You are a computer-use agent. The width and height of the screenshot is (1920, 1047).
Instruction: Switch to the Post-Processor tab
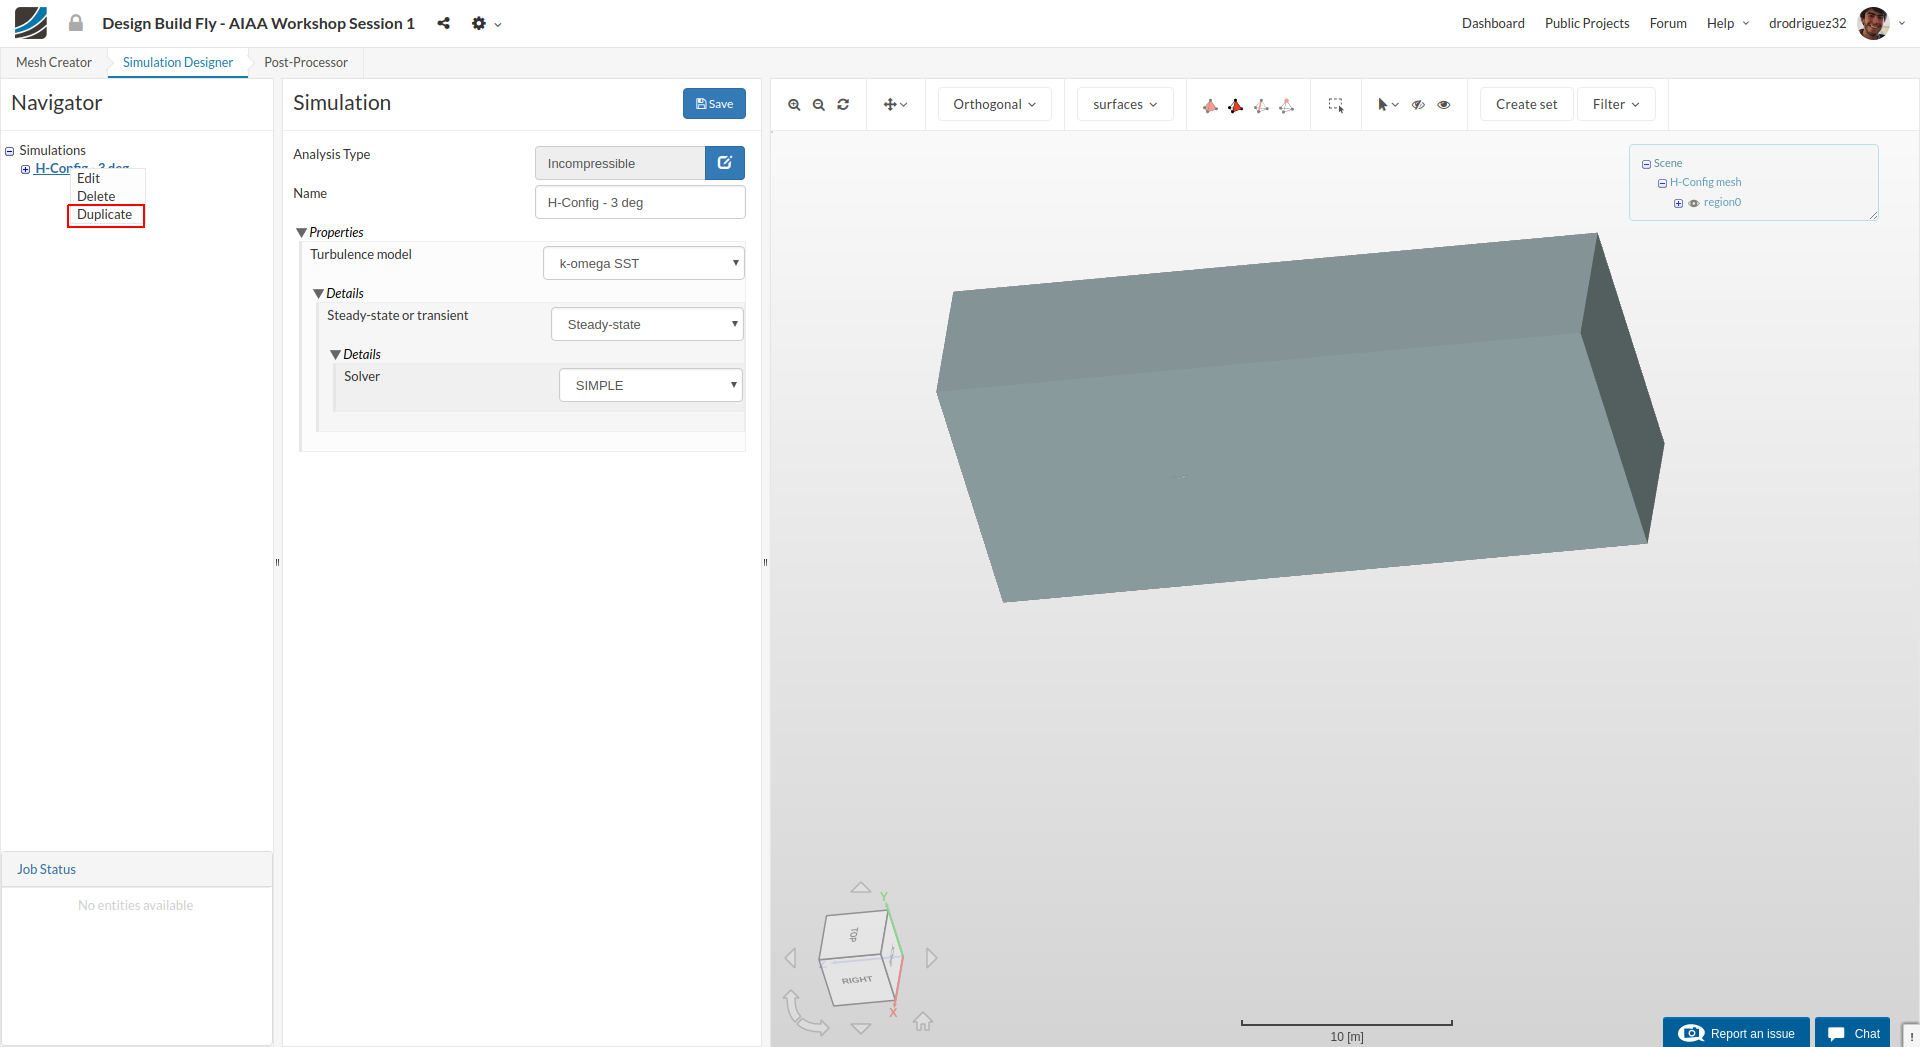tap(306, 62)
